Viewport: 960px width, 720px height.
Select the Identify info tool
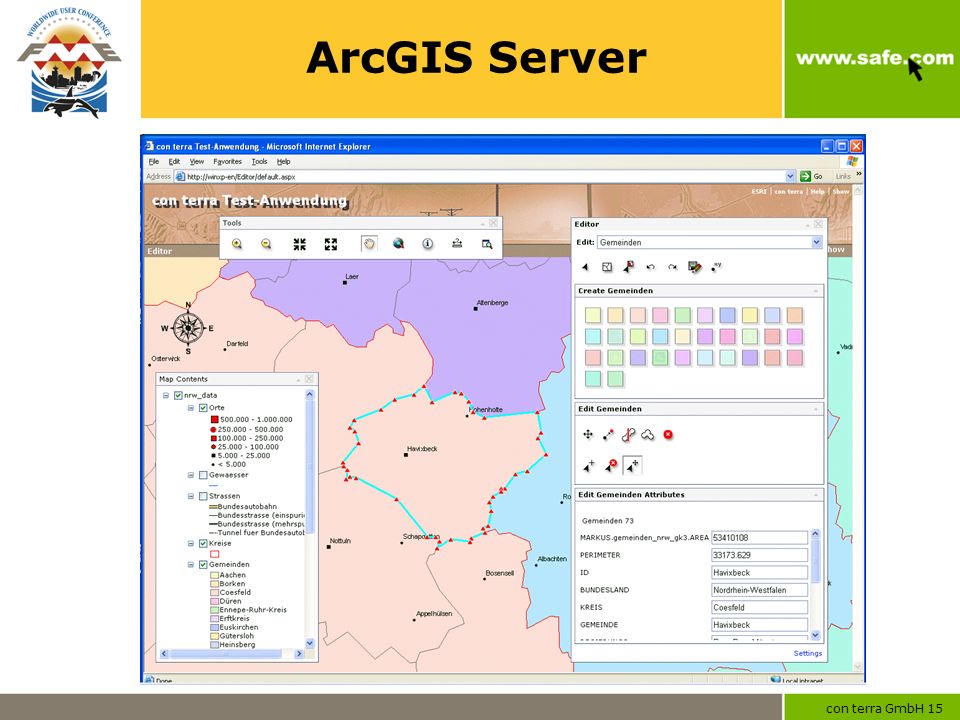coord(427,244)
